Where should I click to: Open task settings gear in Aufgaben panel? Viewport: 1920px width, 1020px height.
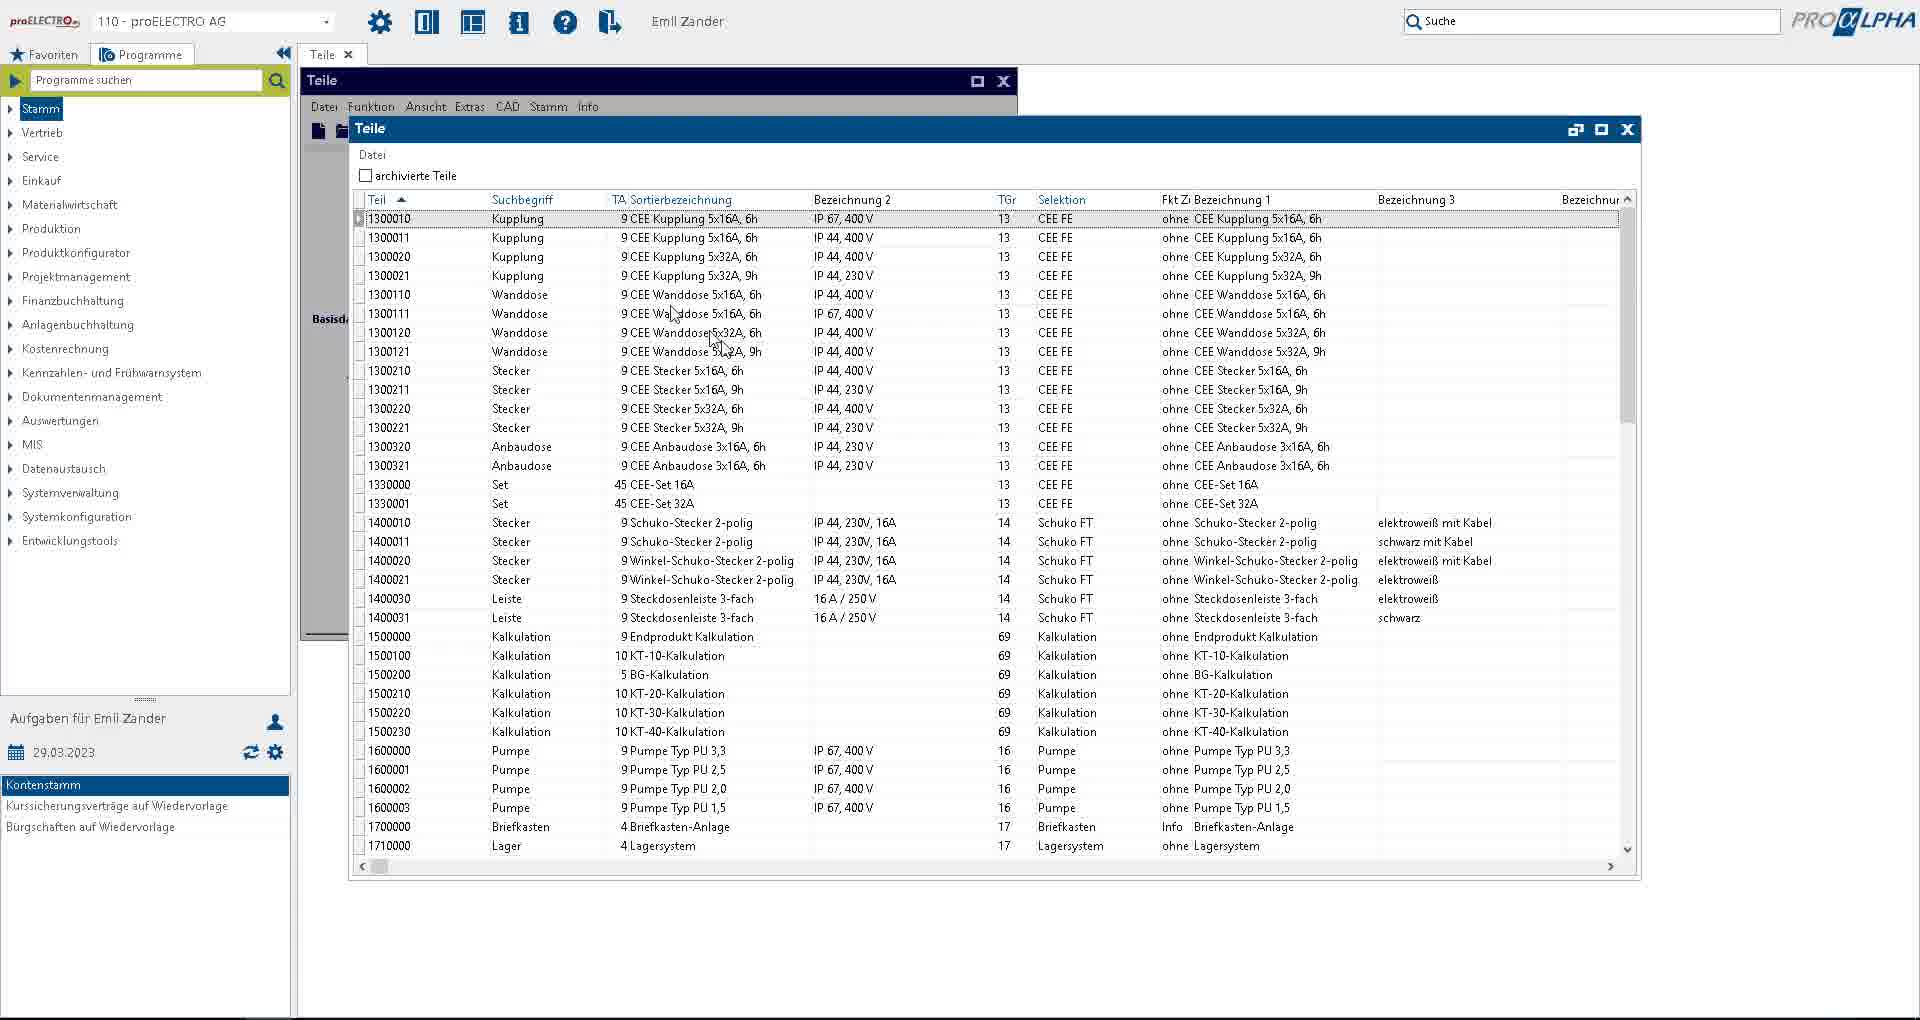point(276,752)
